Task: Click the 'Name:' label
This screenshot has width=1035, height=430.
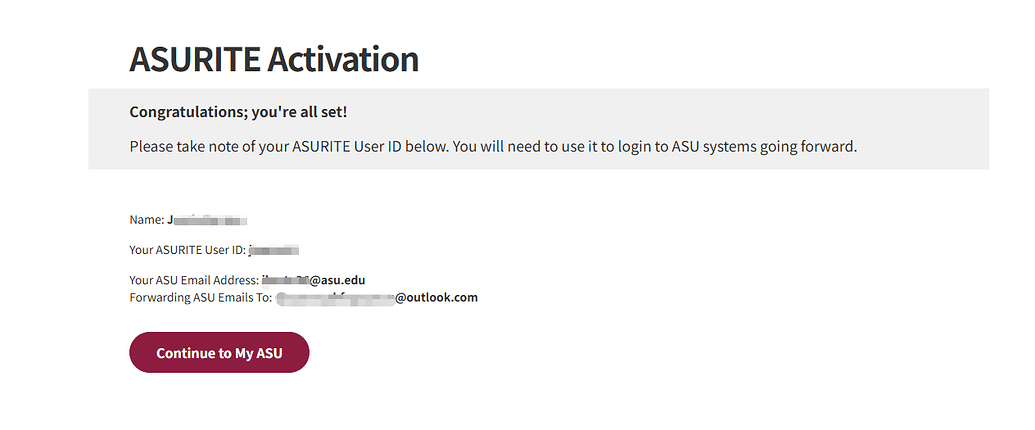Action: click(147, 220)
